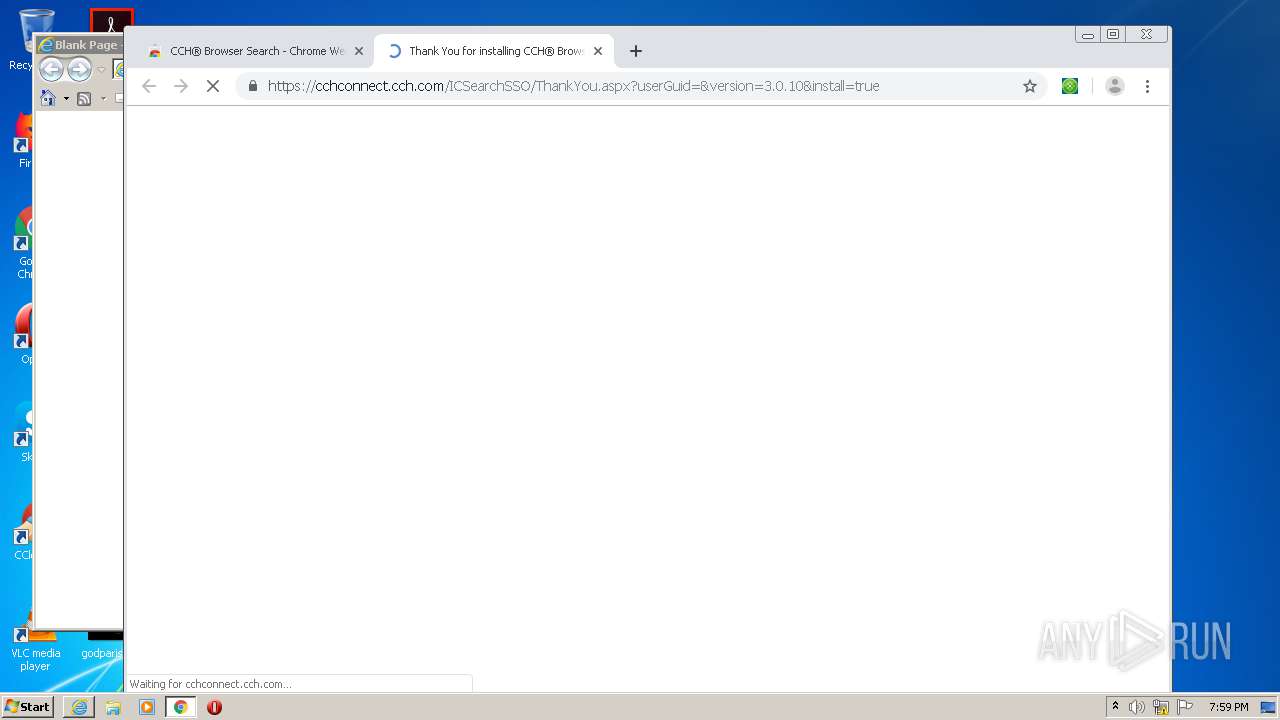Open the green CCH Browser Search extension

(x=1070, y=86)
